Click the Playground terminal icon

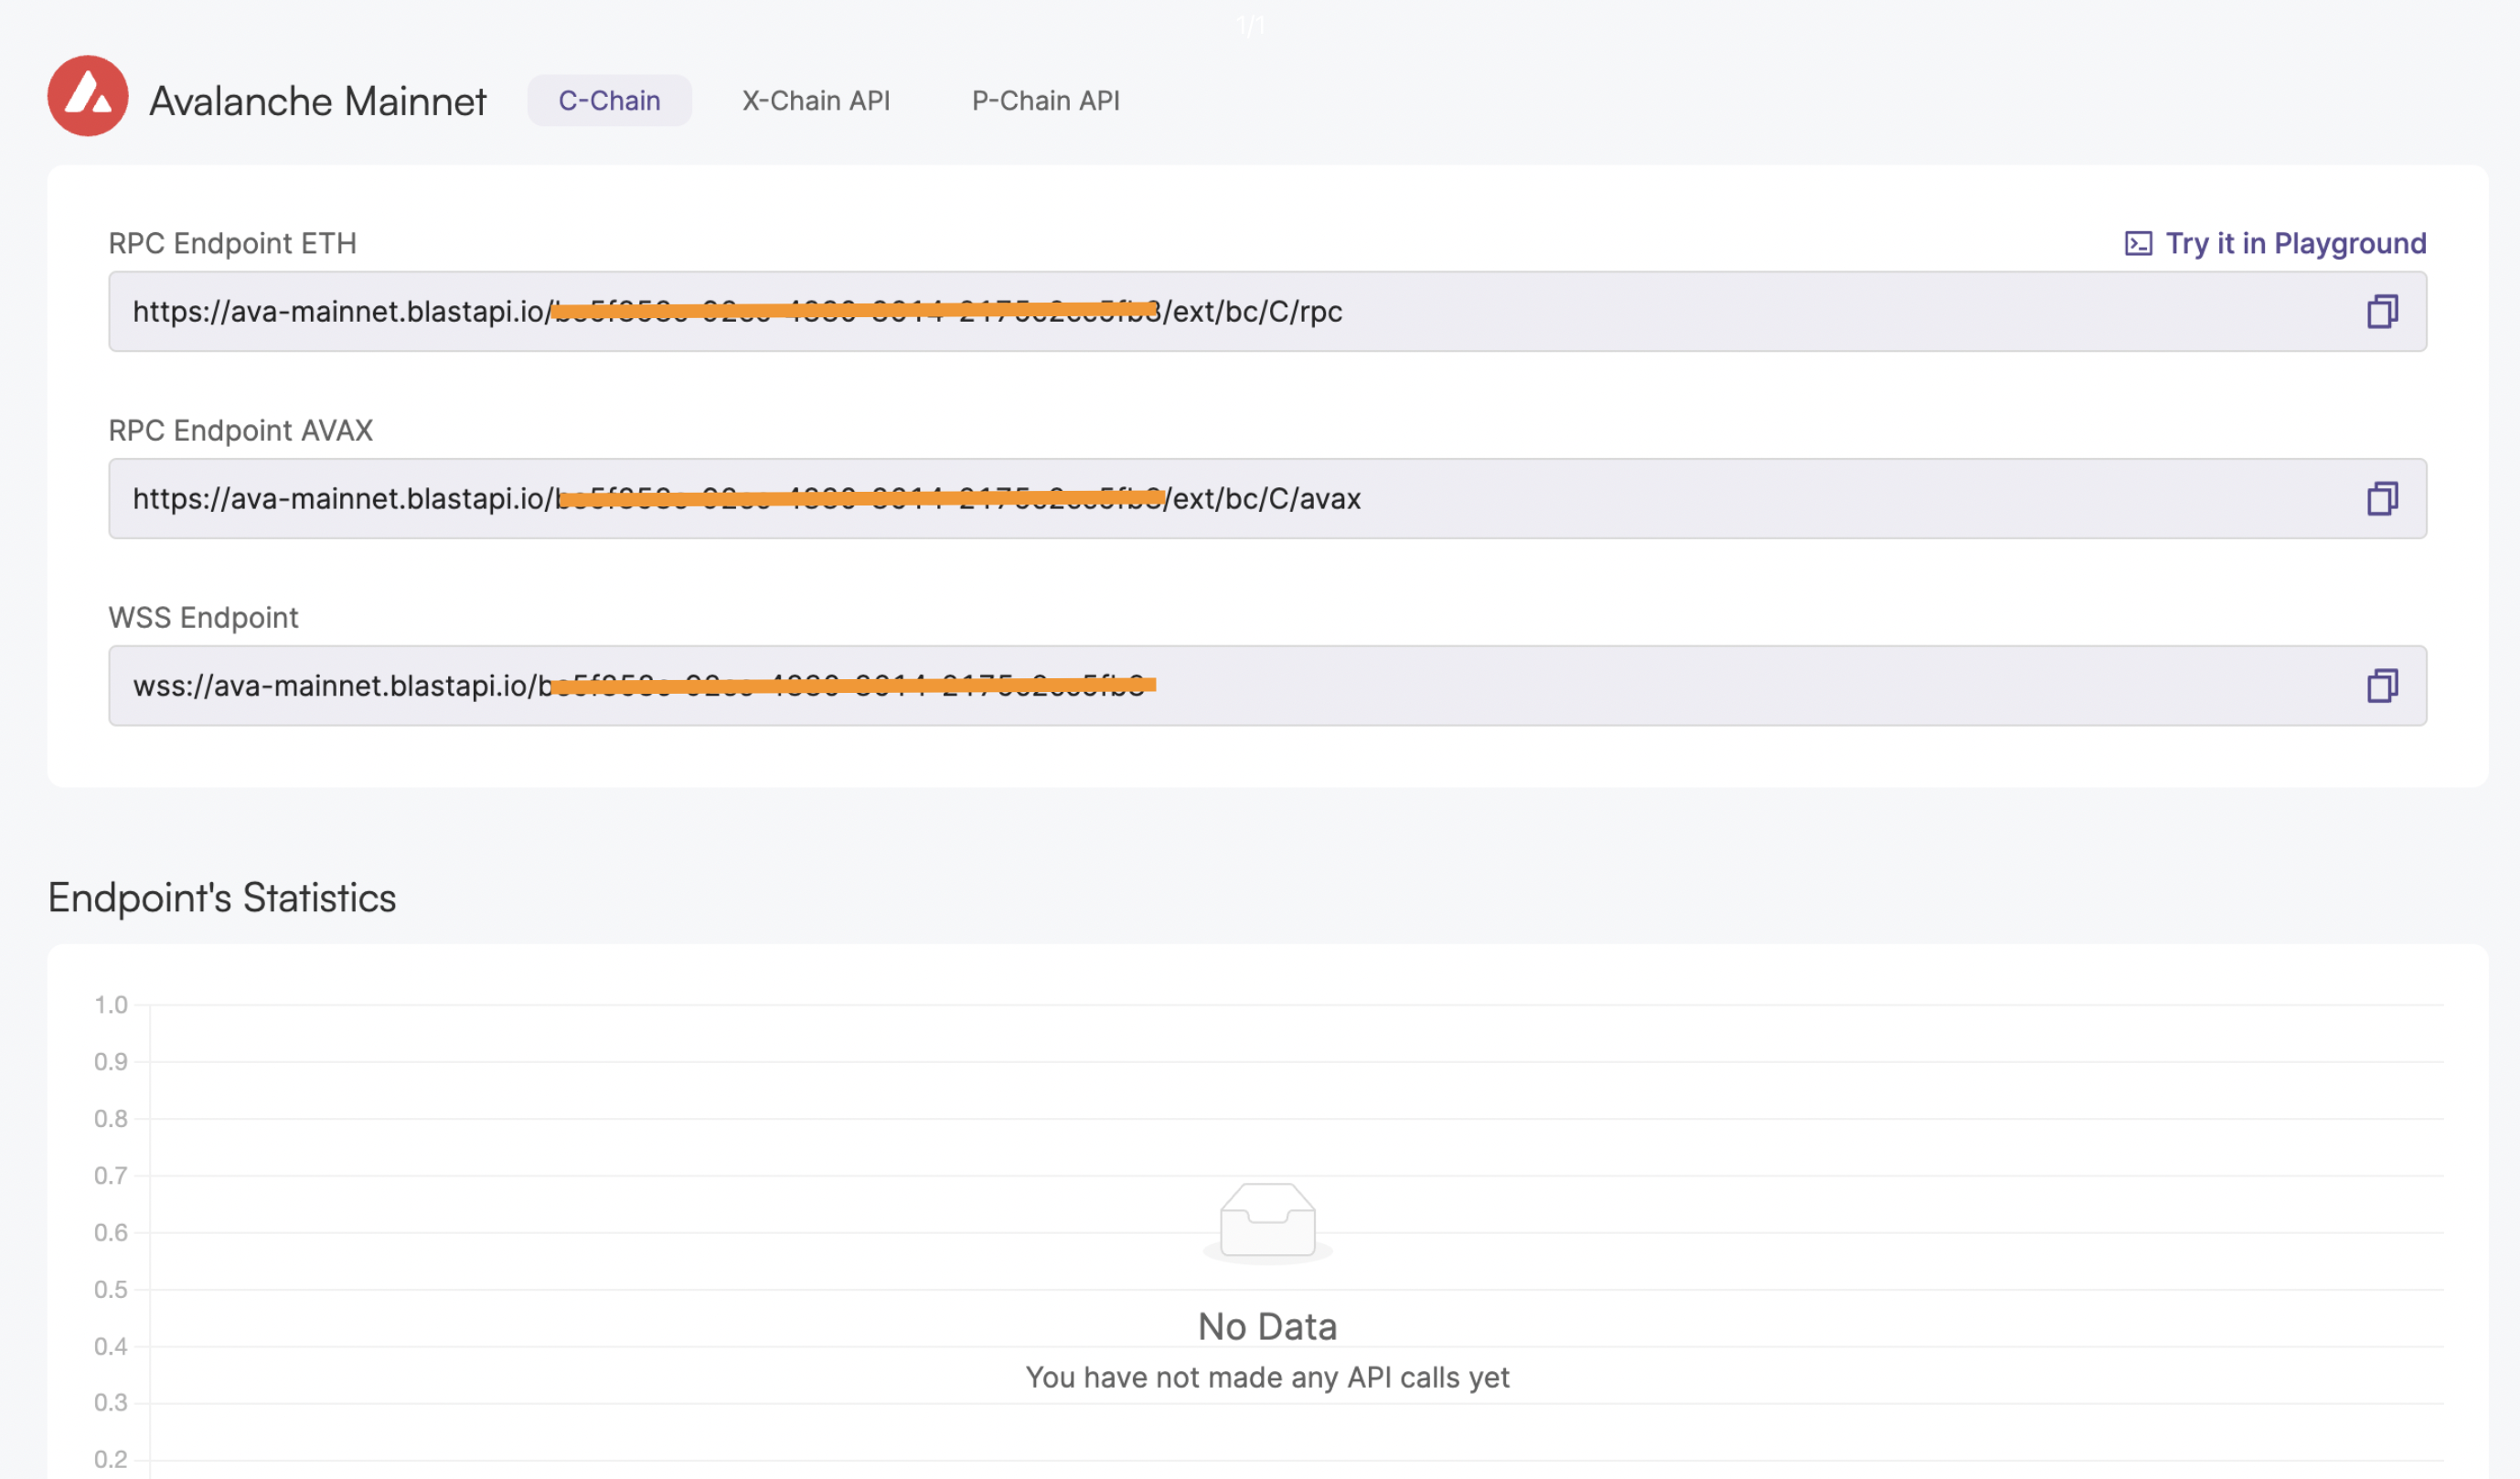coord(2138,244)
